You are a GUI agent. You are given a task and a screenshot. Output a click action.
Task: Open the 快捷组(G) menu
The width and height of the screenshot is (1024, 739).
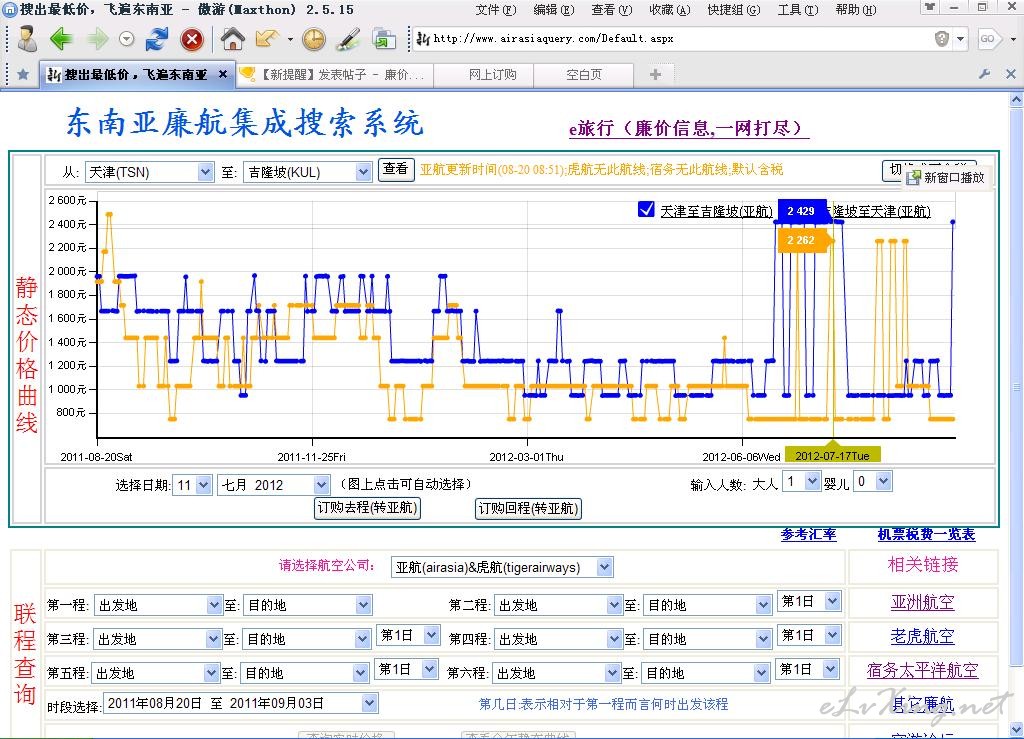click(733, 10)
